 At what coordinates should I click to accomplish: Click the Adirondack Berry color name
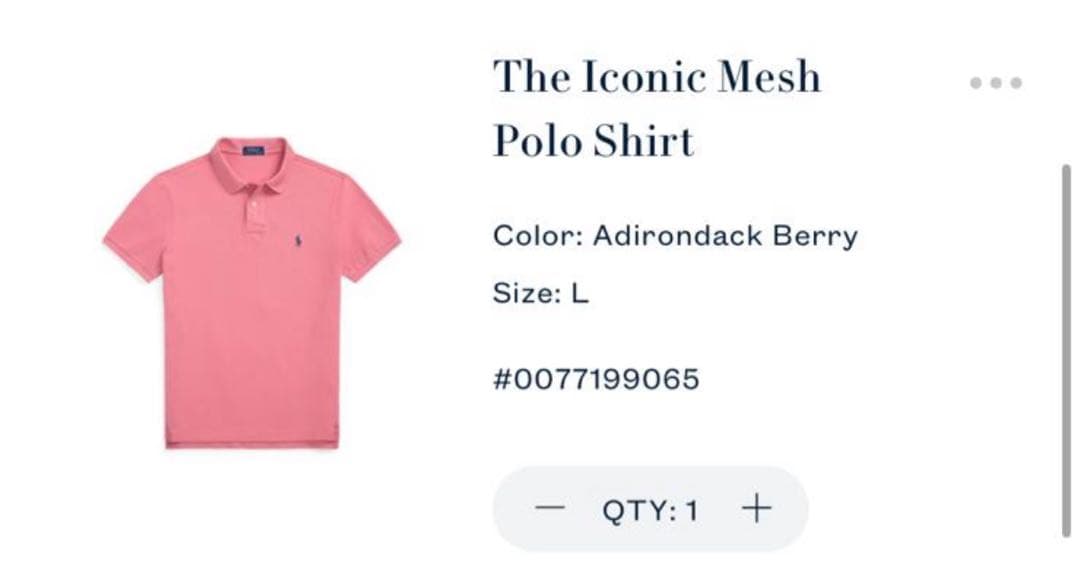point(725,236)
